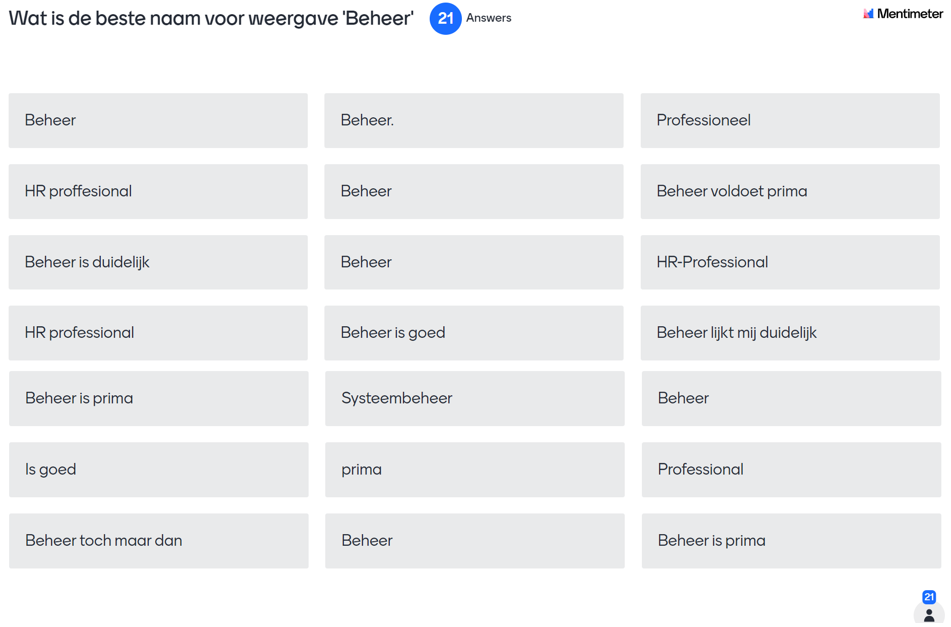The image size is (951, 627).
Task: Select the 'Is goed' answer card
Action: click(x=158, y=470)
